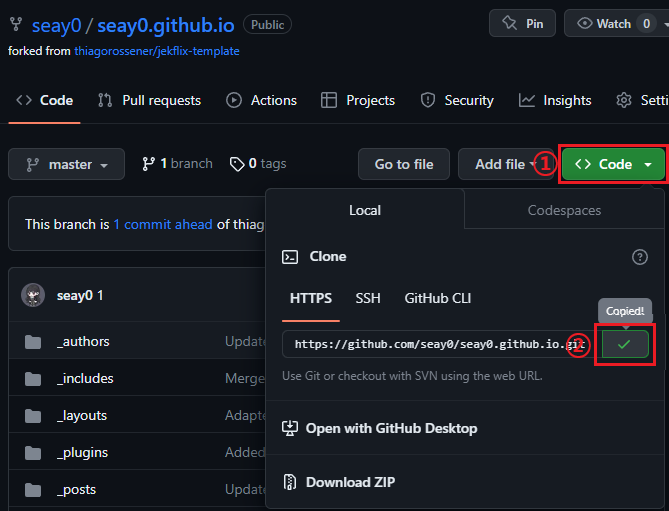
Task: Open the _plugins folder
Action: [82, 453]
